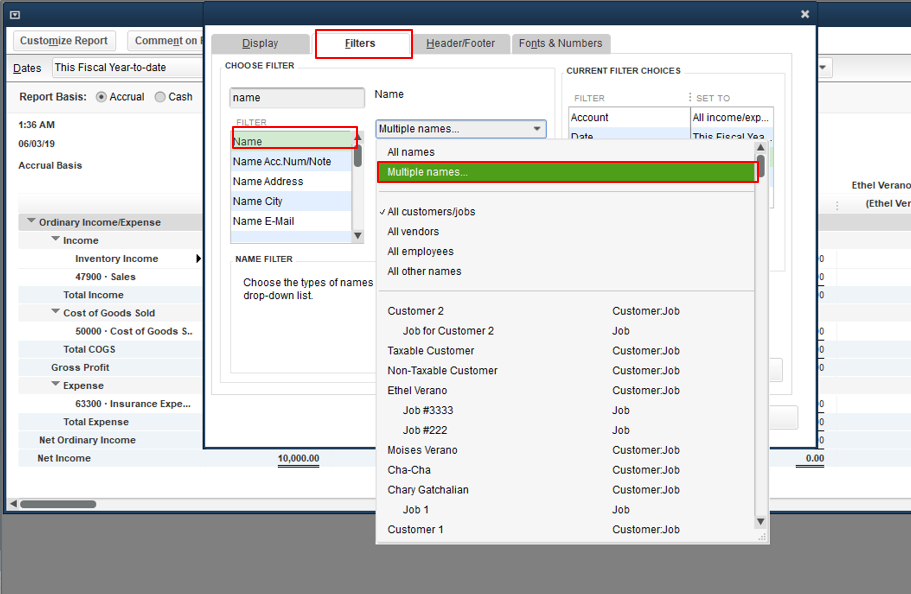Click the name dropdown resize grip

(762, 538)
